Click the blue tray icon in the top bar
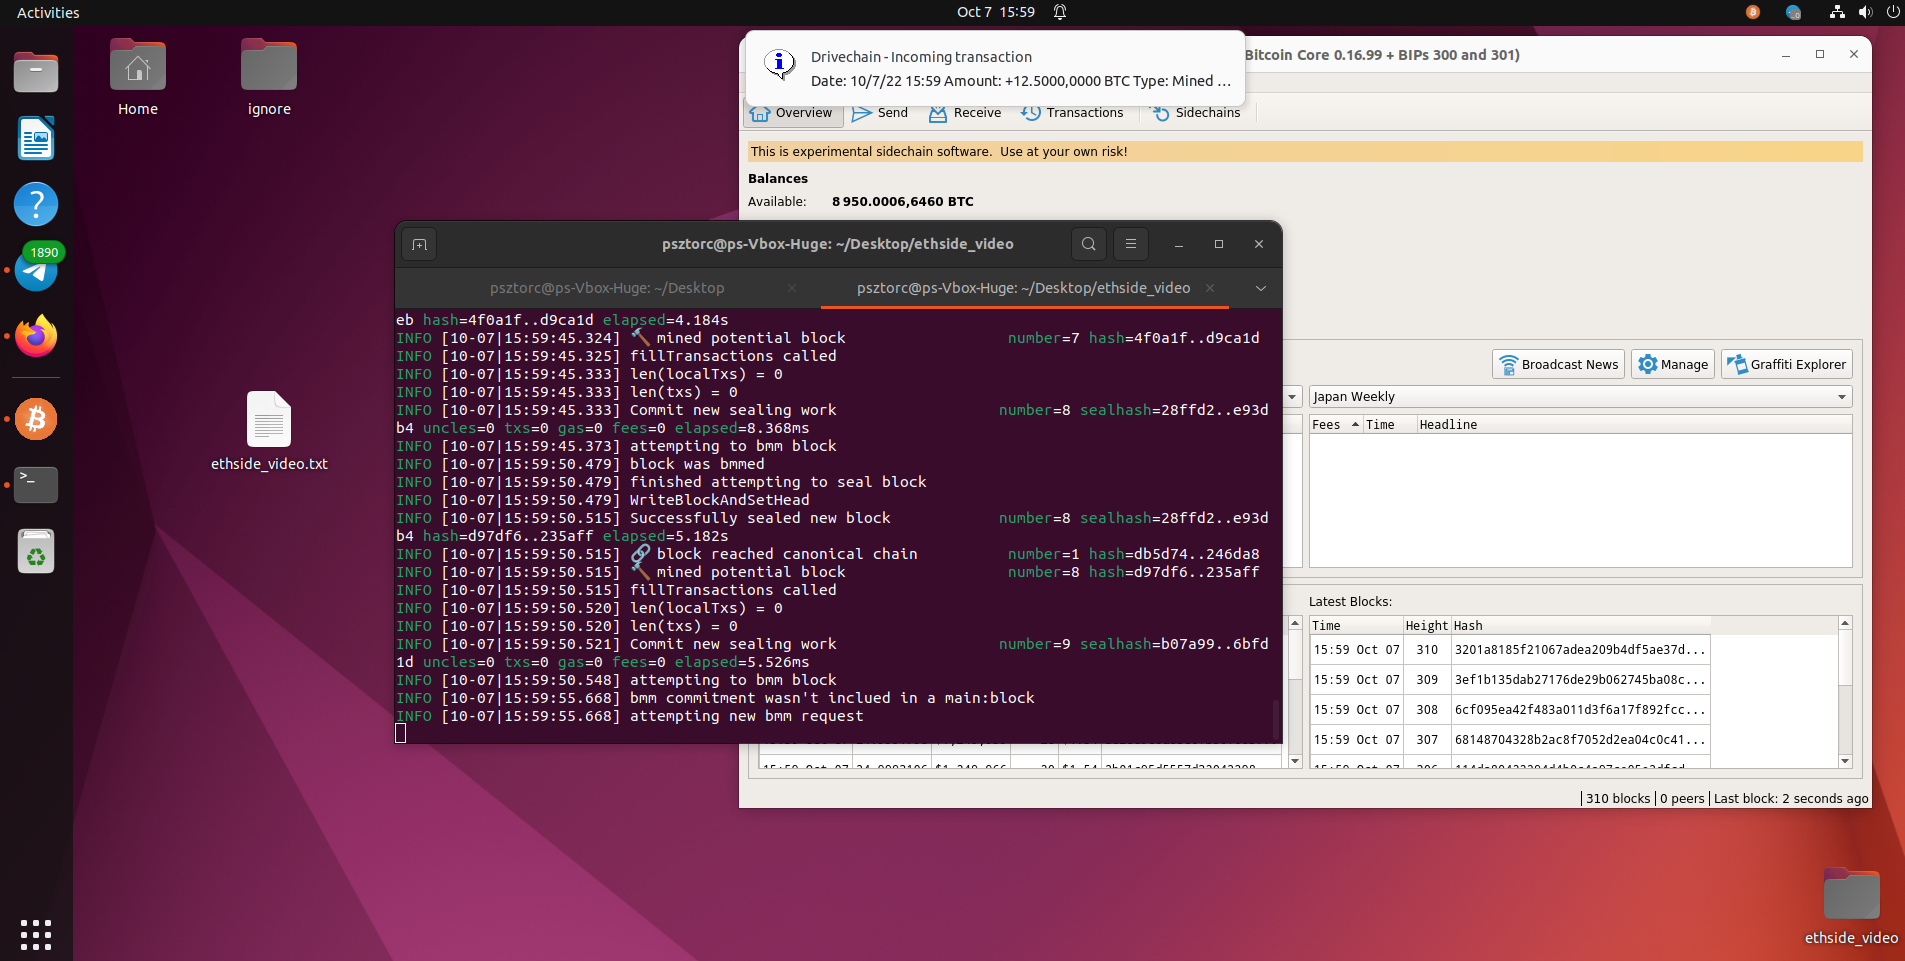Image resolution: width=1905 pixels, height=961 pixels. point(1793,12)
